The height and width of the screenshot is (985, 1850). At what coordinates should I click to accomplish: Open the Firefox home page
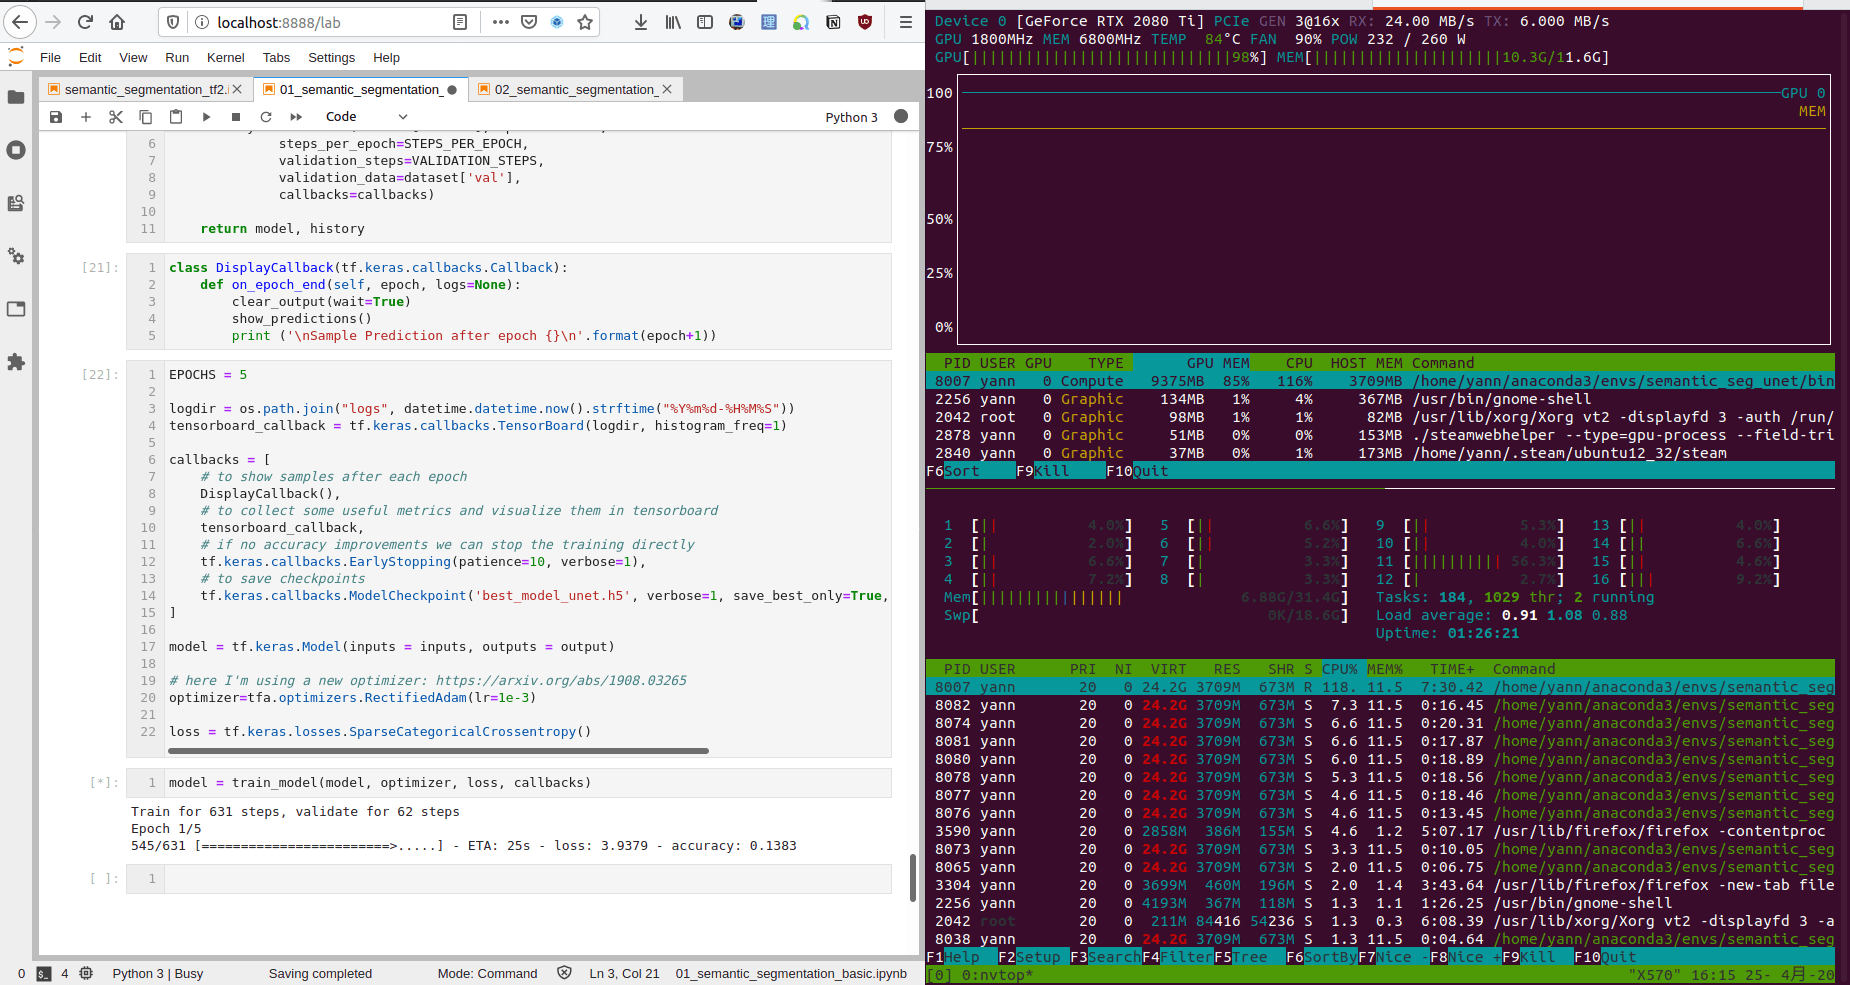pyautogui.click(x=117, y=22)
